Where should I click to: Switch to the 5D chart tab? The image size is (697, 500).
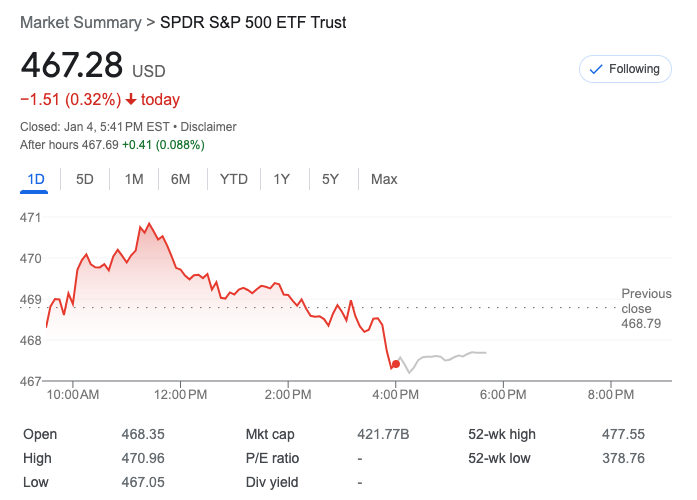(85, 179)
